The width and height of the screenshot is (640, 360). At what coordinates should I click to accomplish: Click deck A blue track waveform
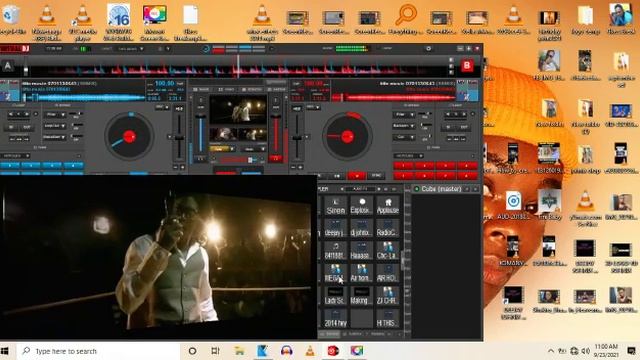click(84, 98)
